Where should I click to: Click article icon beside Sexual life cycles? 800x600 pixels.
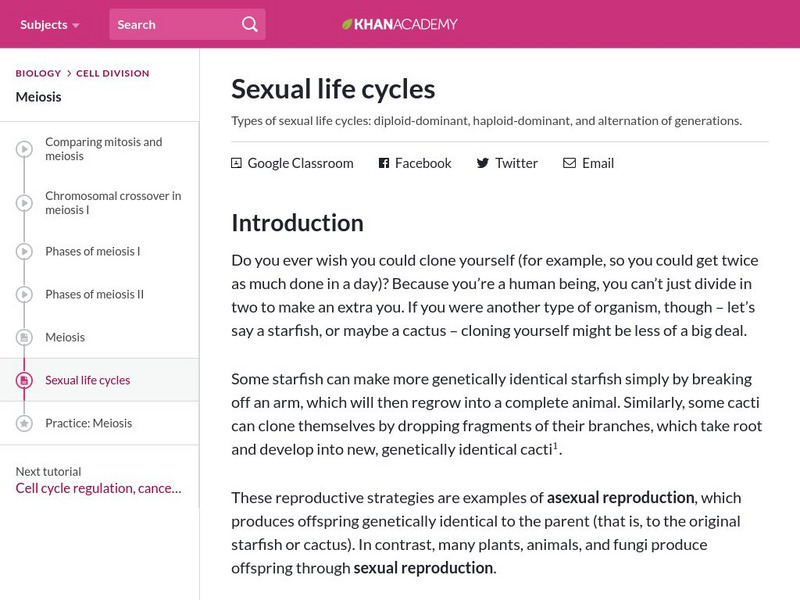click(24, 380)
